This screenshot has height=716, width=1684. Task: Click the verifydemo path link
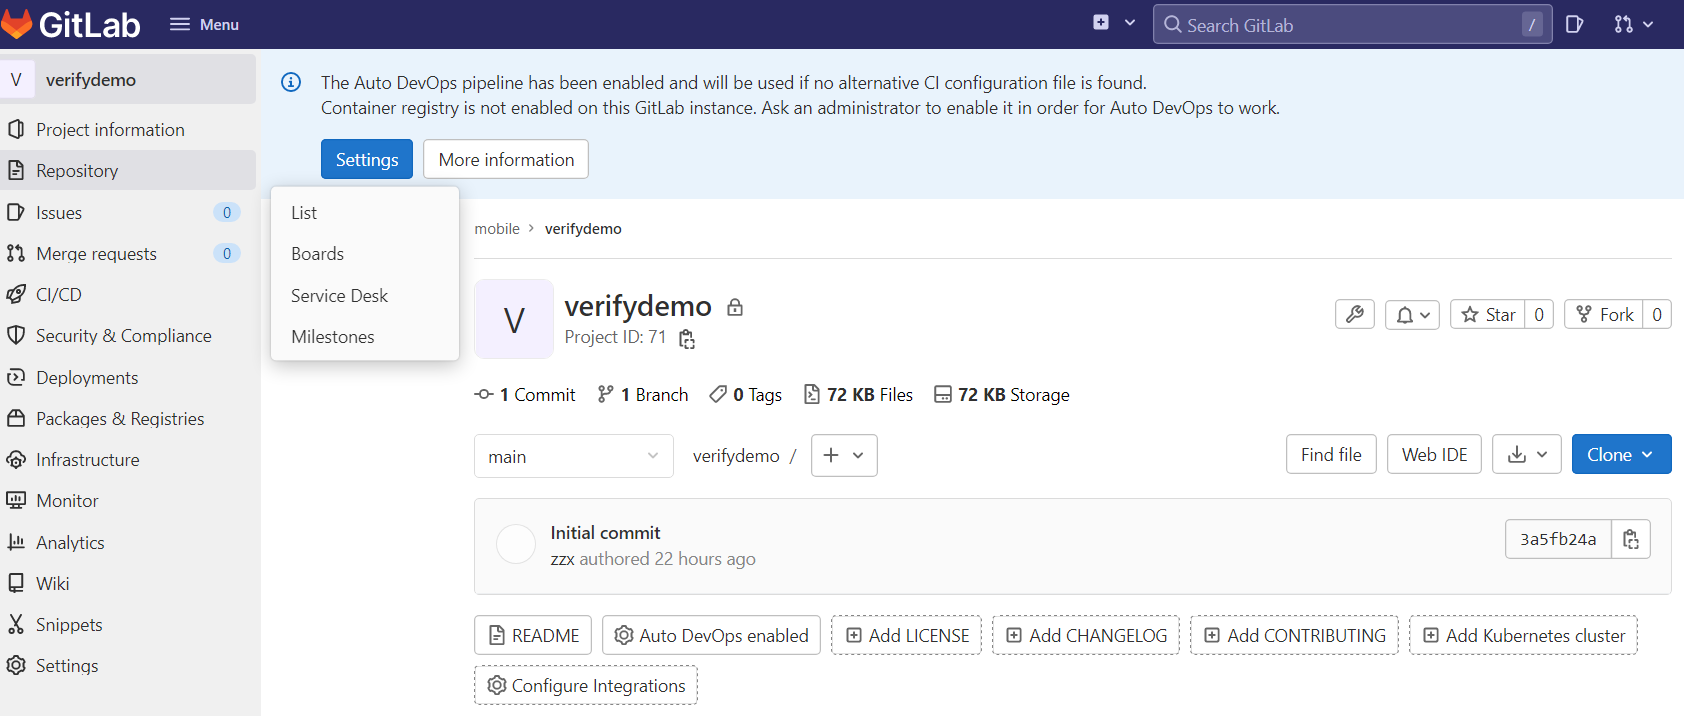click(x=736, y=455)
